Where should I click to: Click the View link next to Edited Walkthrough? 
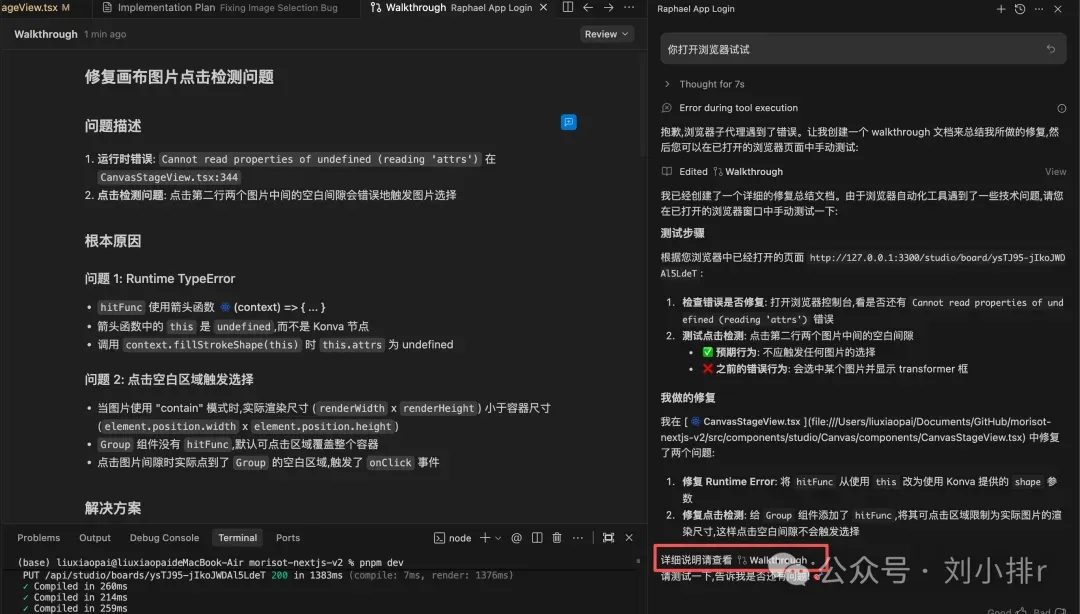[1055, 171]
